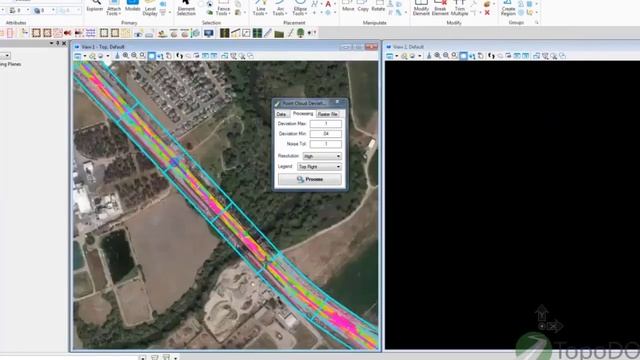
Task: Open the Legend dropdown set to Top Right
Action: click(319, 167)
